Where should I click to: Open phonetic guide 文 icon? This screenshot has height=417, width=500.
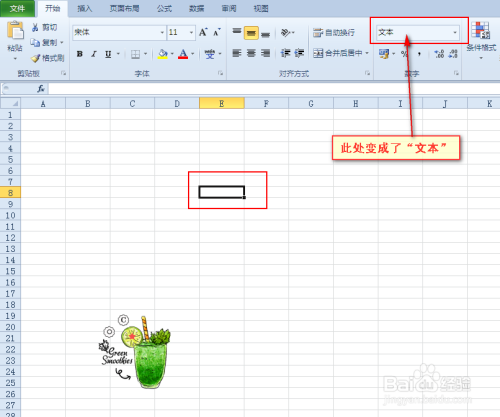pyautogui.click(x=210, y=54)
